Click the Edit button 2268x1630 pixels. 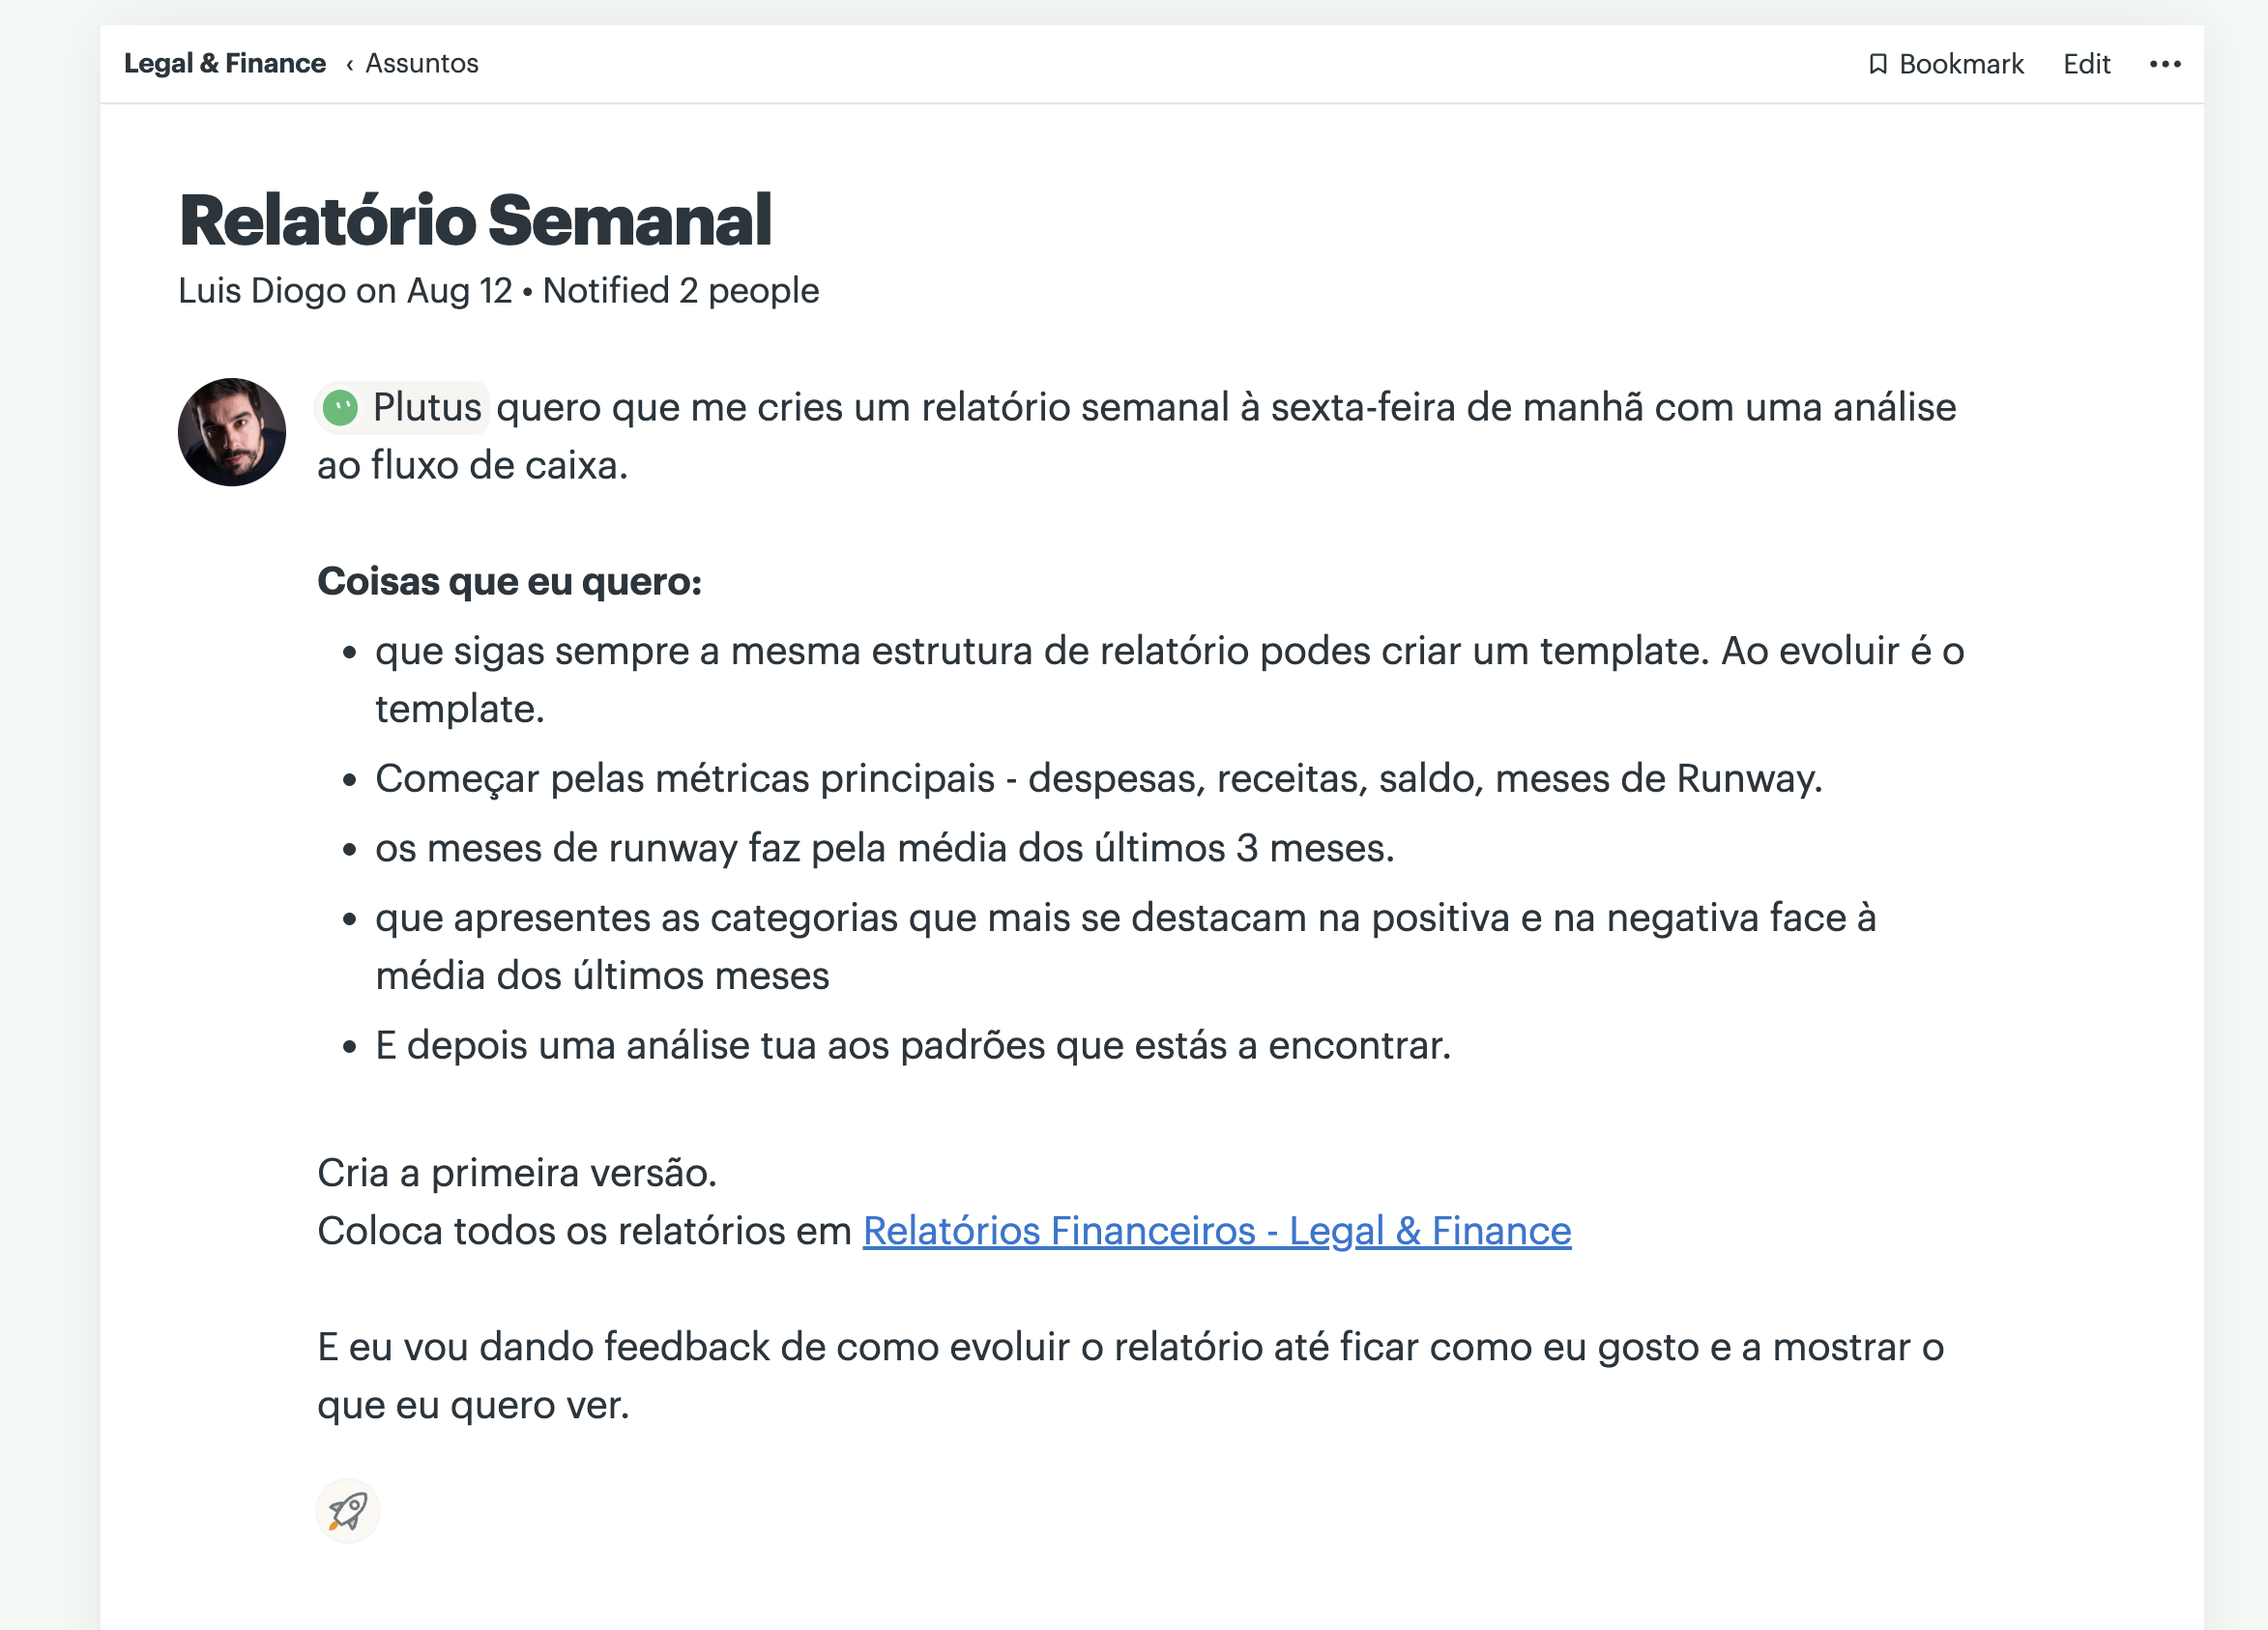pos(2086,64)
